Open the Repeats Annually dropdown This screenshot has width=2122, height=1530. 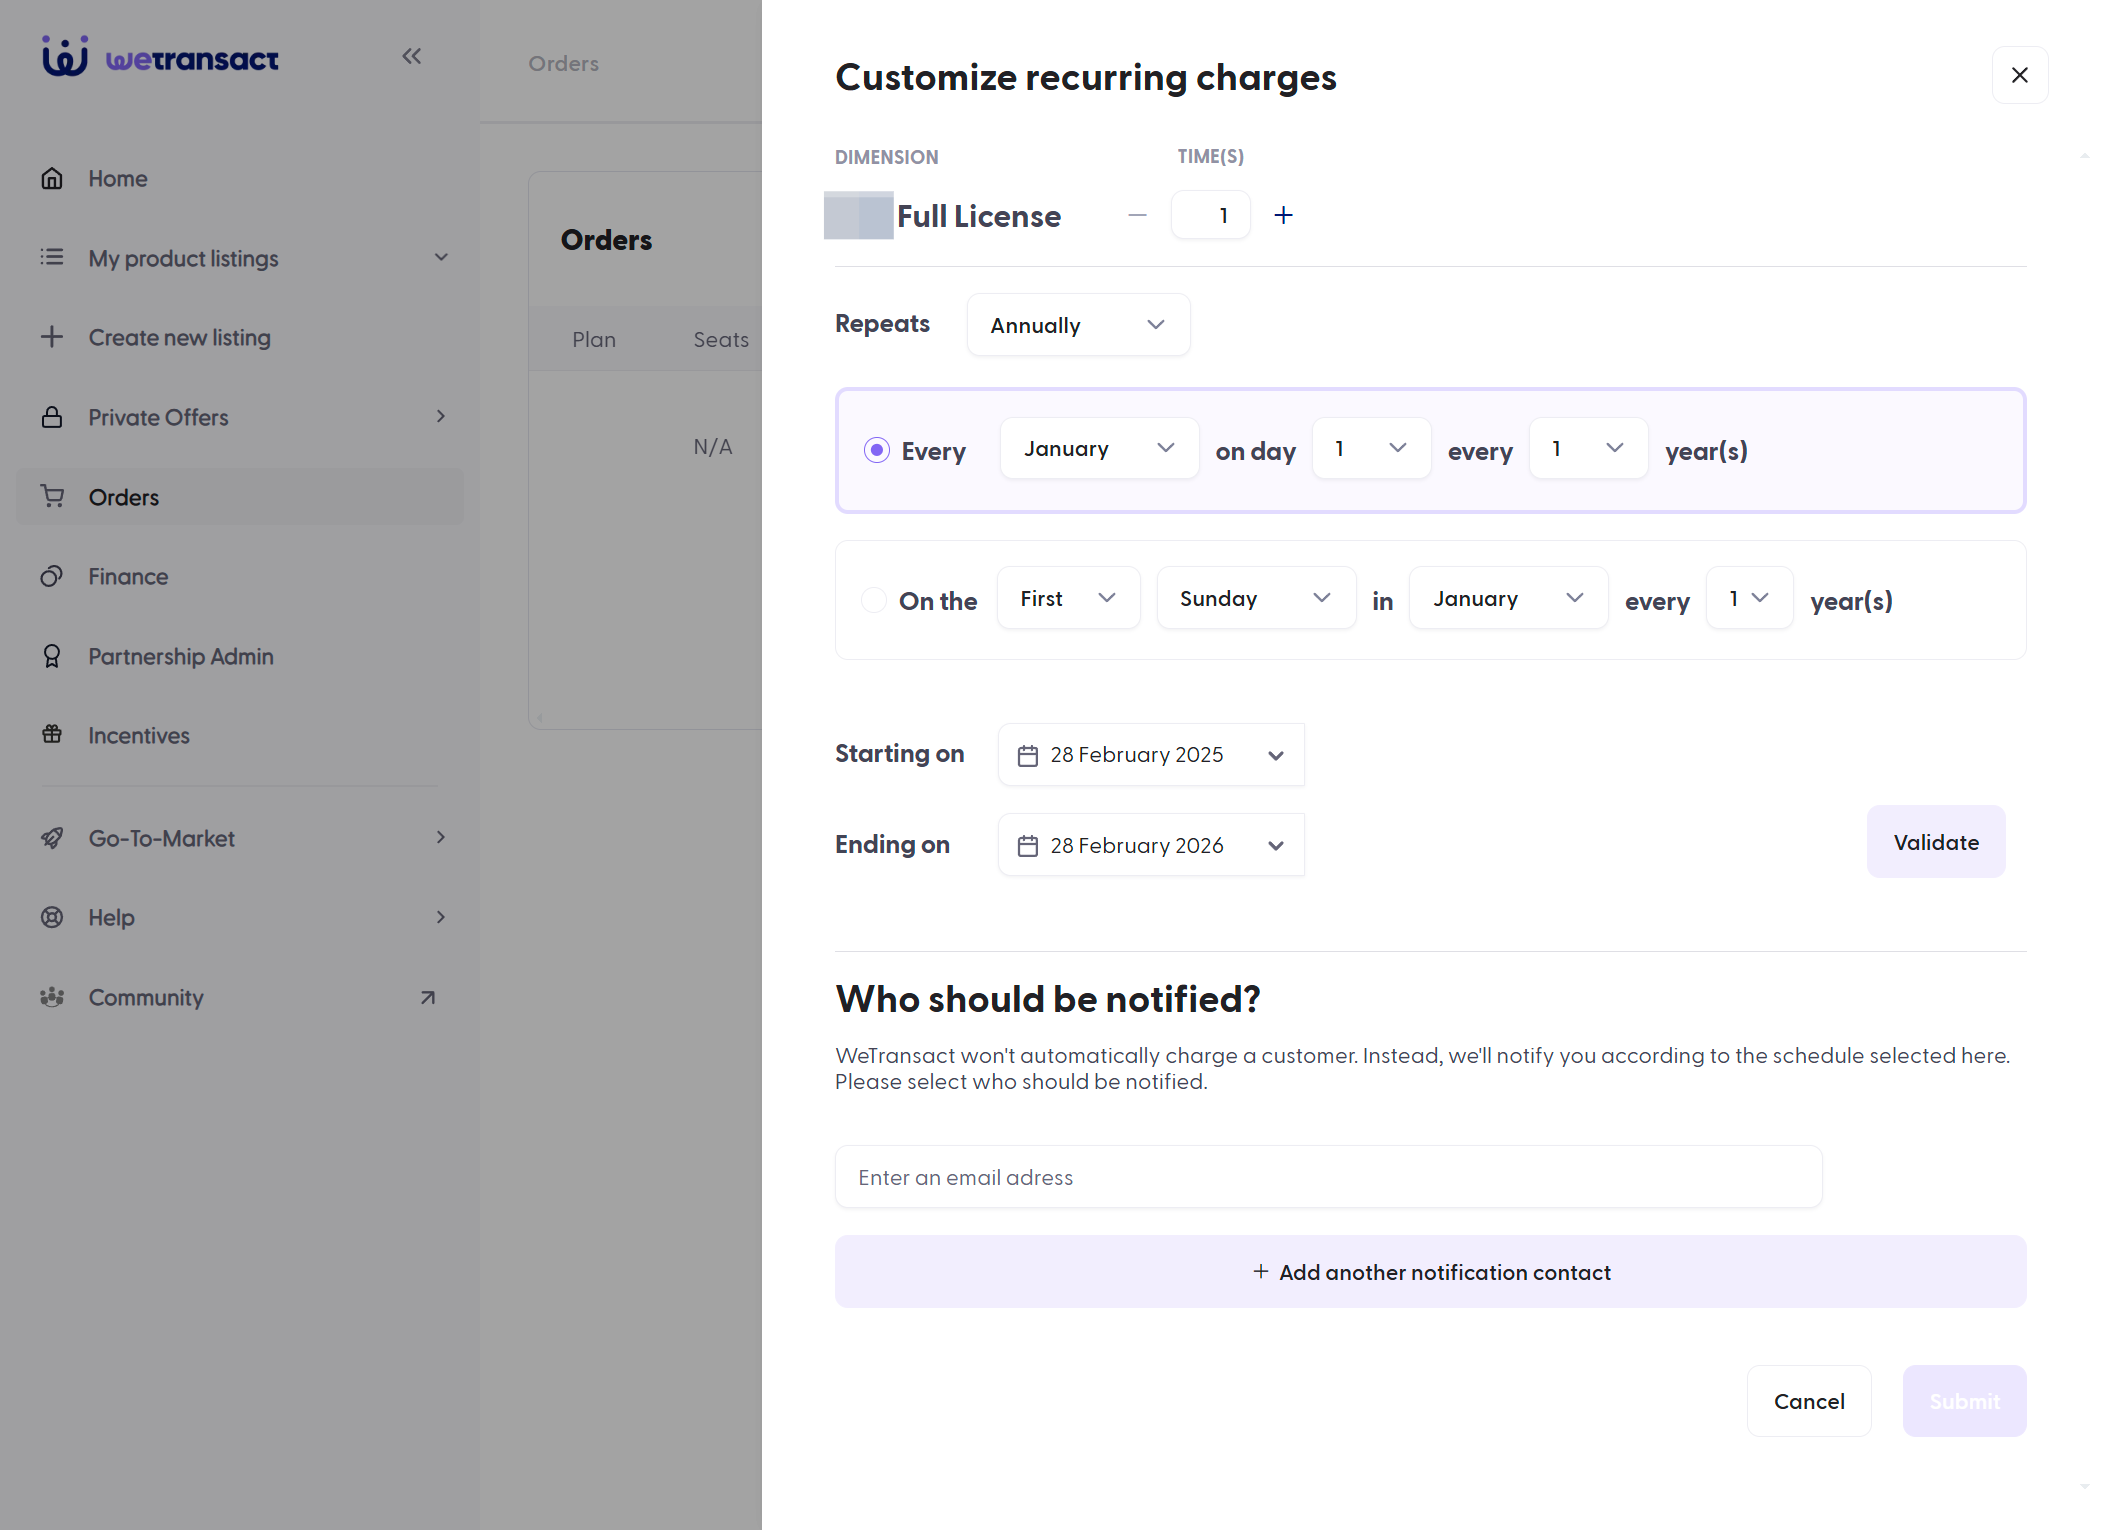pos(1078,325)
